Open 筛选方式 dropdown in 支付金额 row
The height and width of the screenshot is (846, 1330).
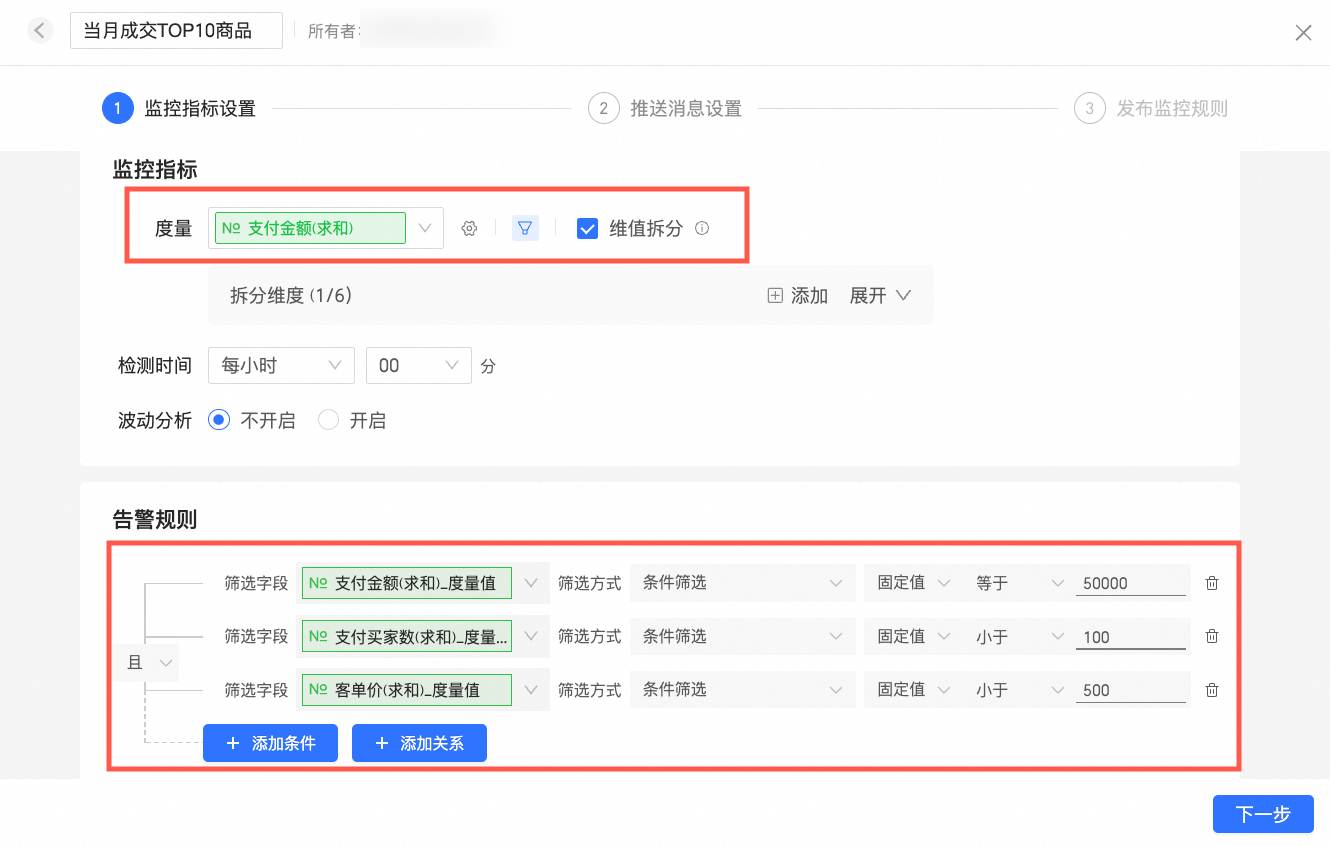coord(743,583)
